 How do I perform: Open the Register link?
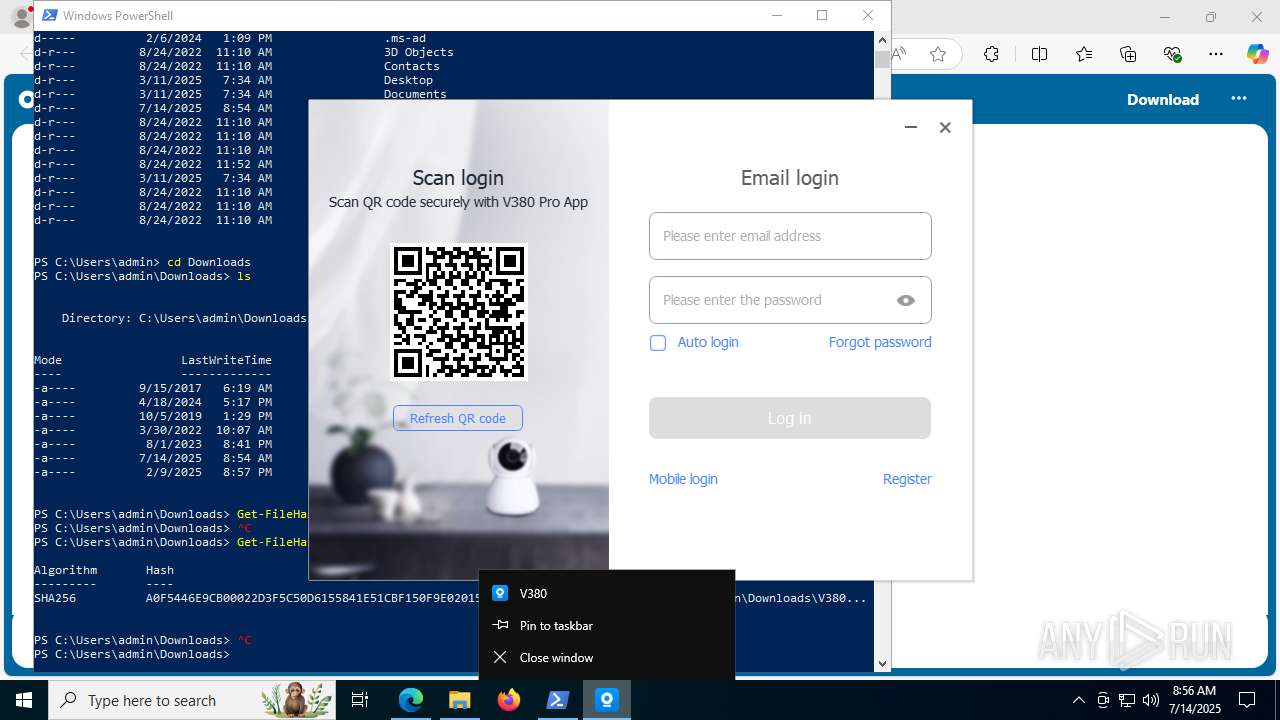[x=907, y=479]
